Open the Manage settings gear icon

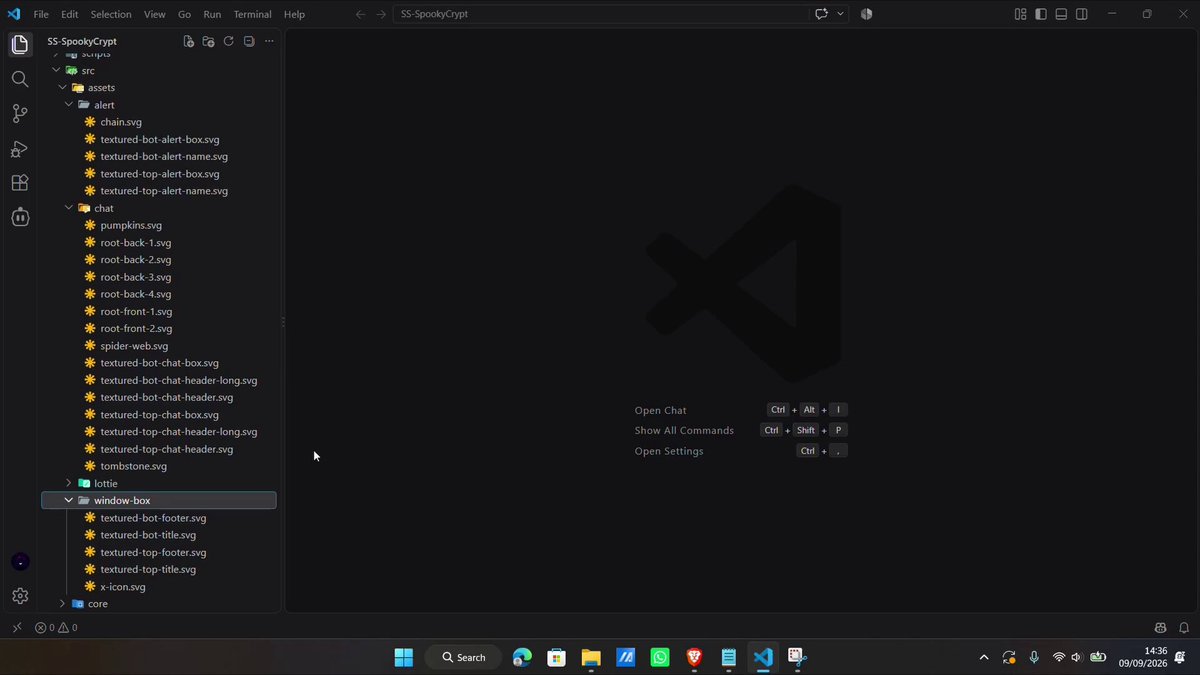click(19, 596)
